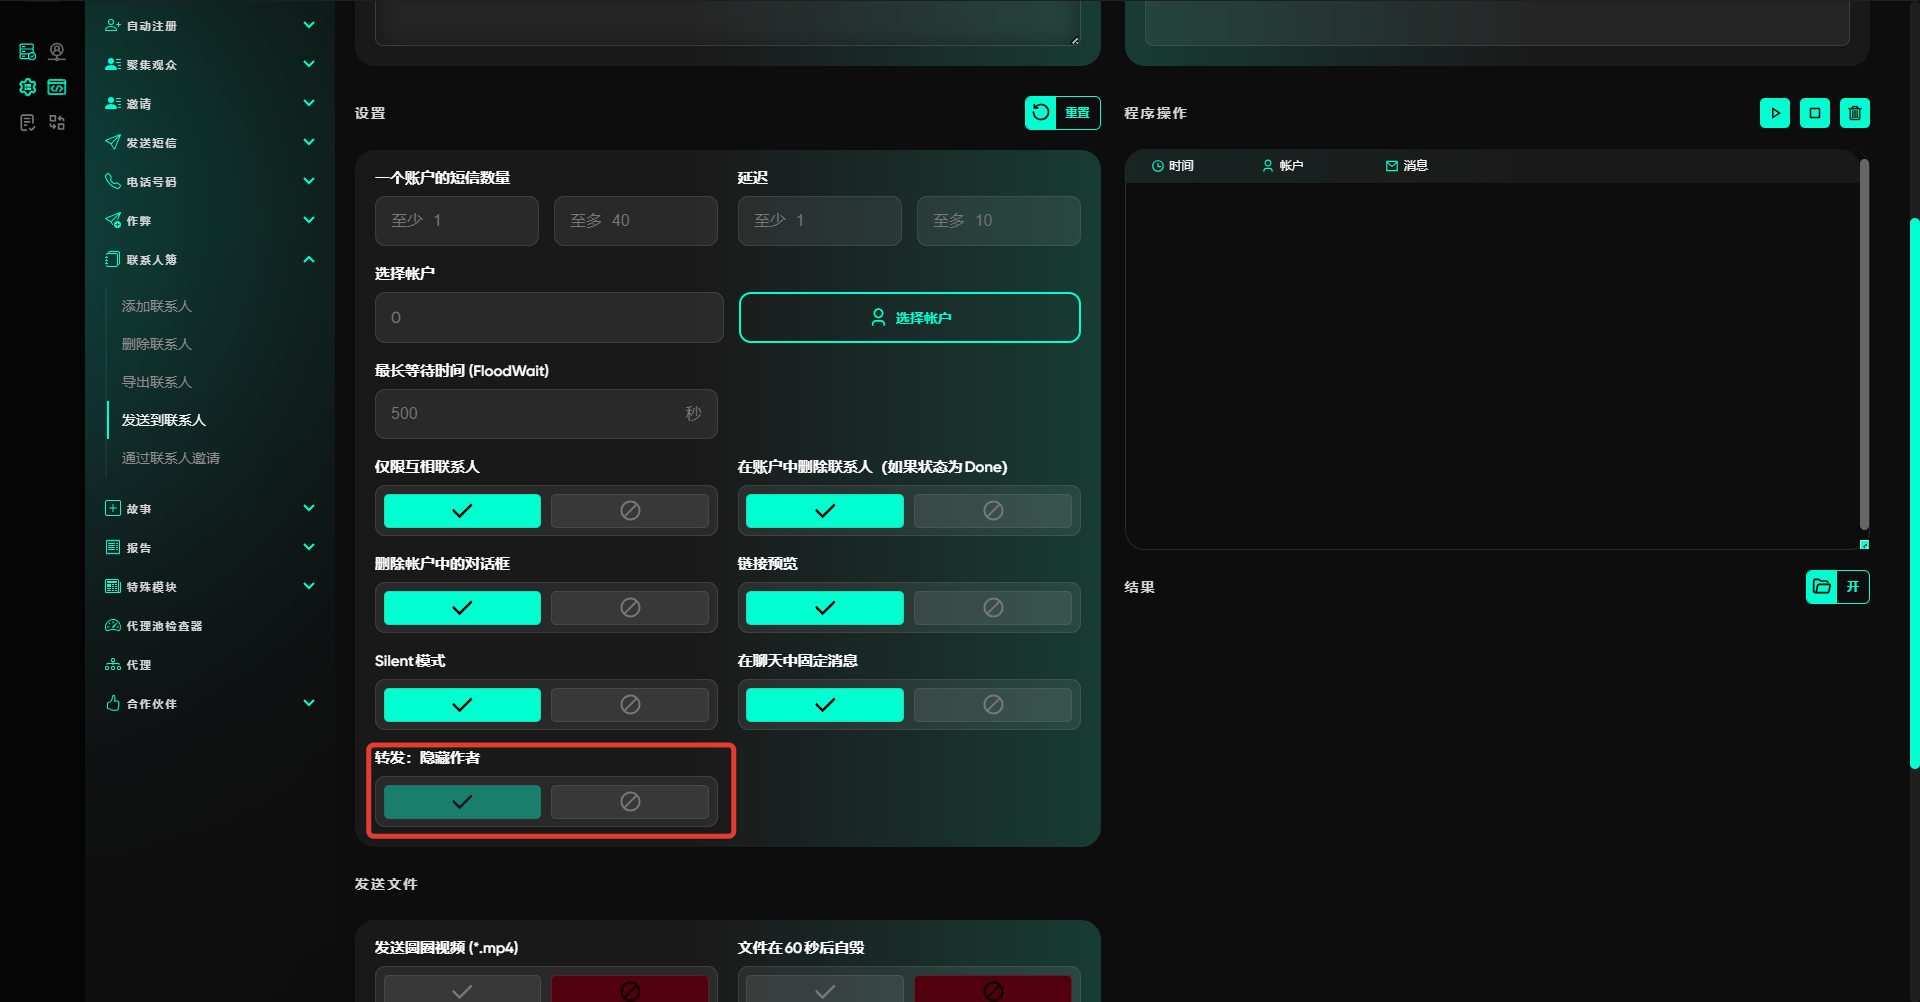Go to 通过联系人邀请 in the sidebar

coord(171,458)
